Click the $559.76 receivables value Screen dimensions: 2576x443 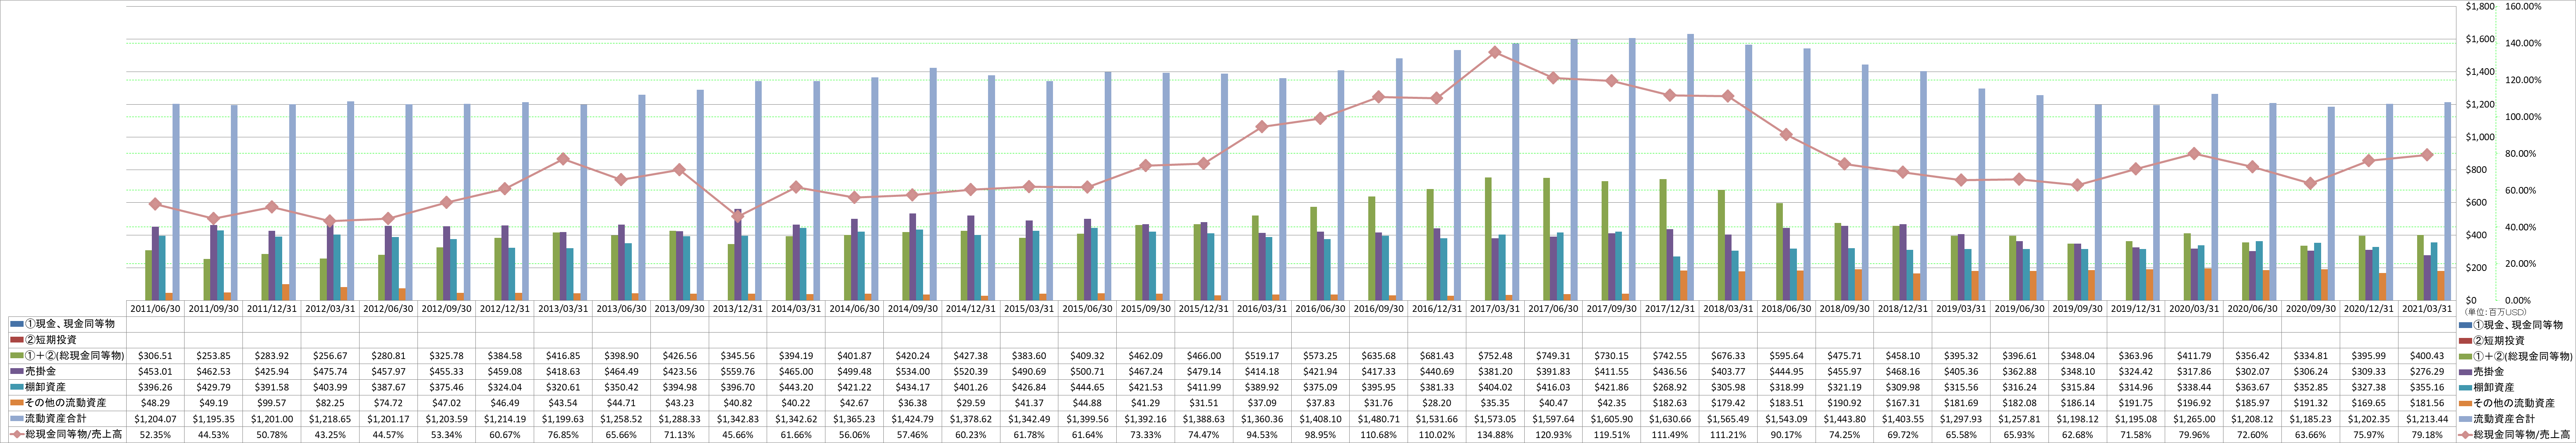click(738, 370)
